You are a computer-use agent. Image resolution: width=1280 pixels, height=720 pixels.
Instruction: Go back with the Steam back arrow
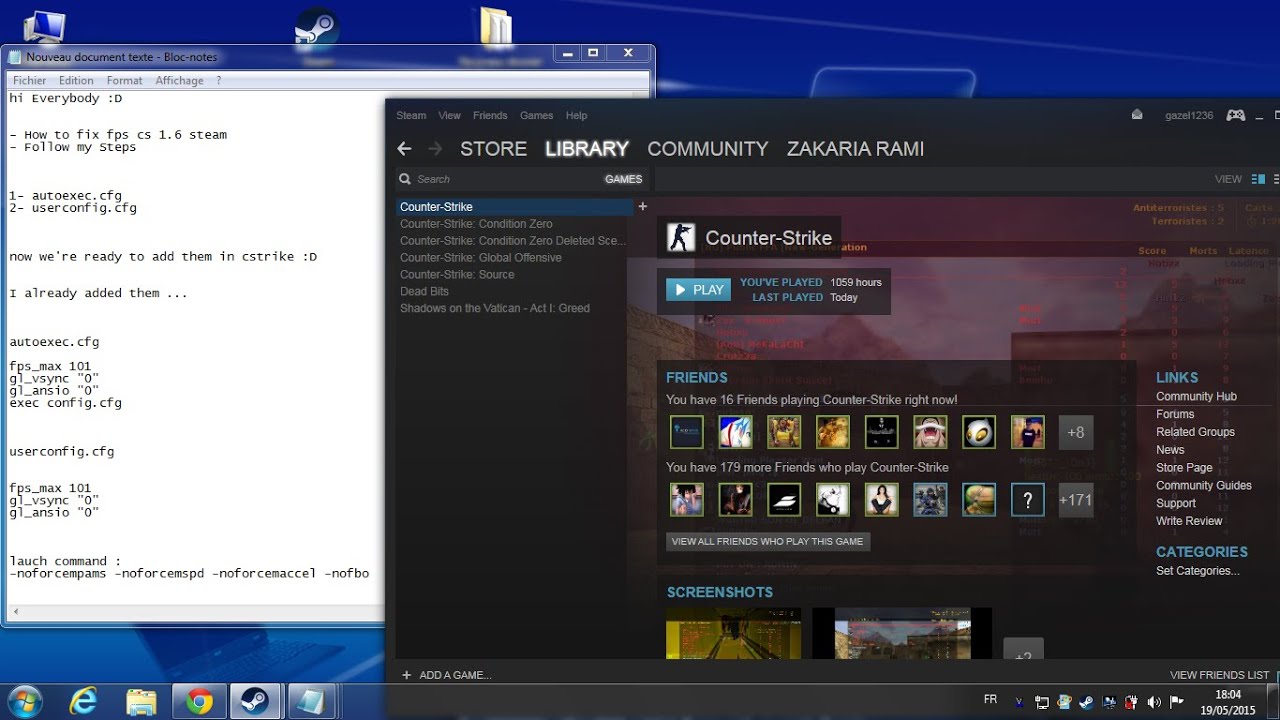pos(404,149)
